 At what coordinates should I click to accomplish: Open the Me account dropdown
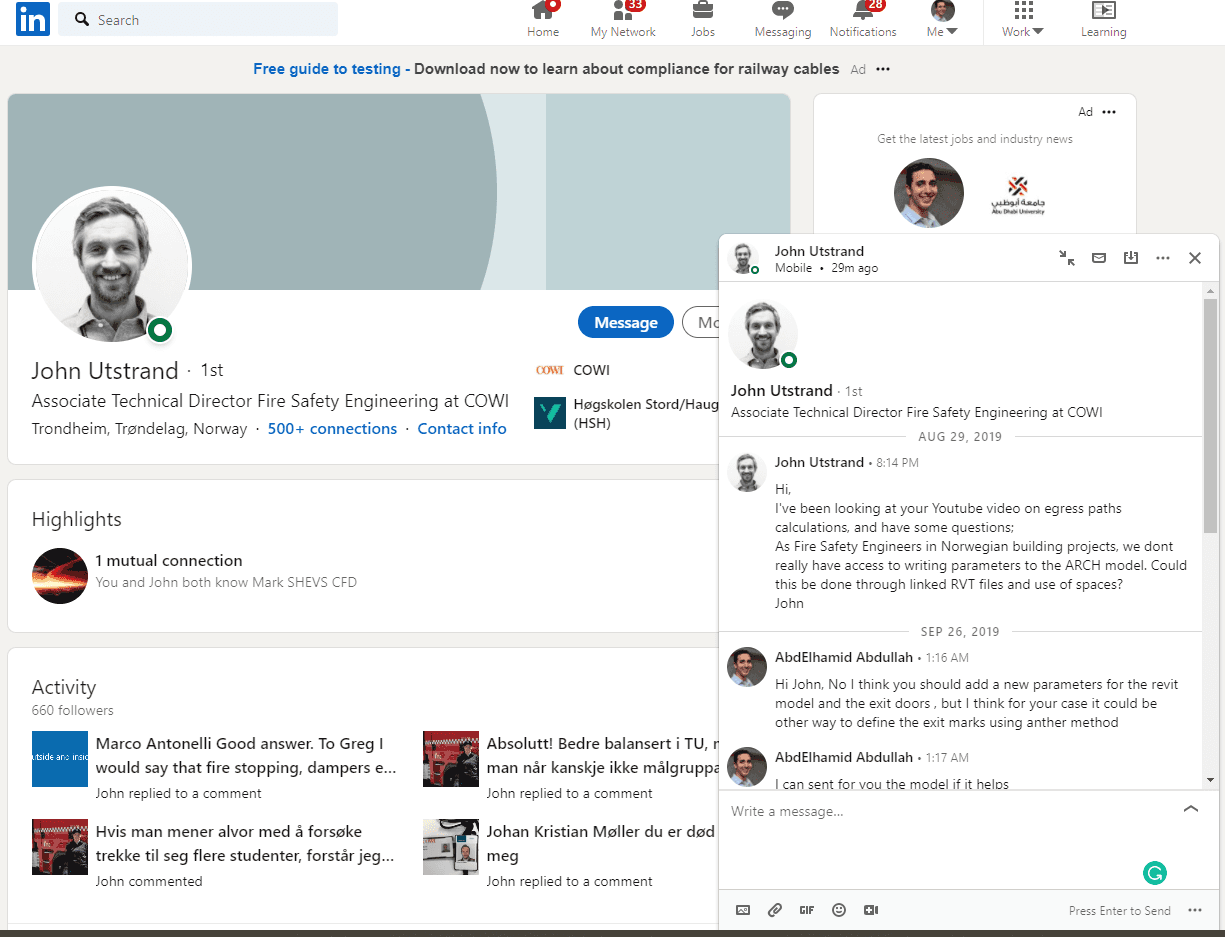tap(942, 20)
